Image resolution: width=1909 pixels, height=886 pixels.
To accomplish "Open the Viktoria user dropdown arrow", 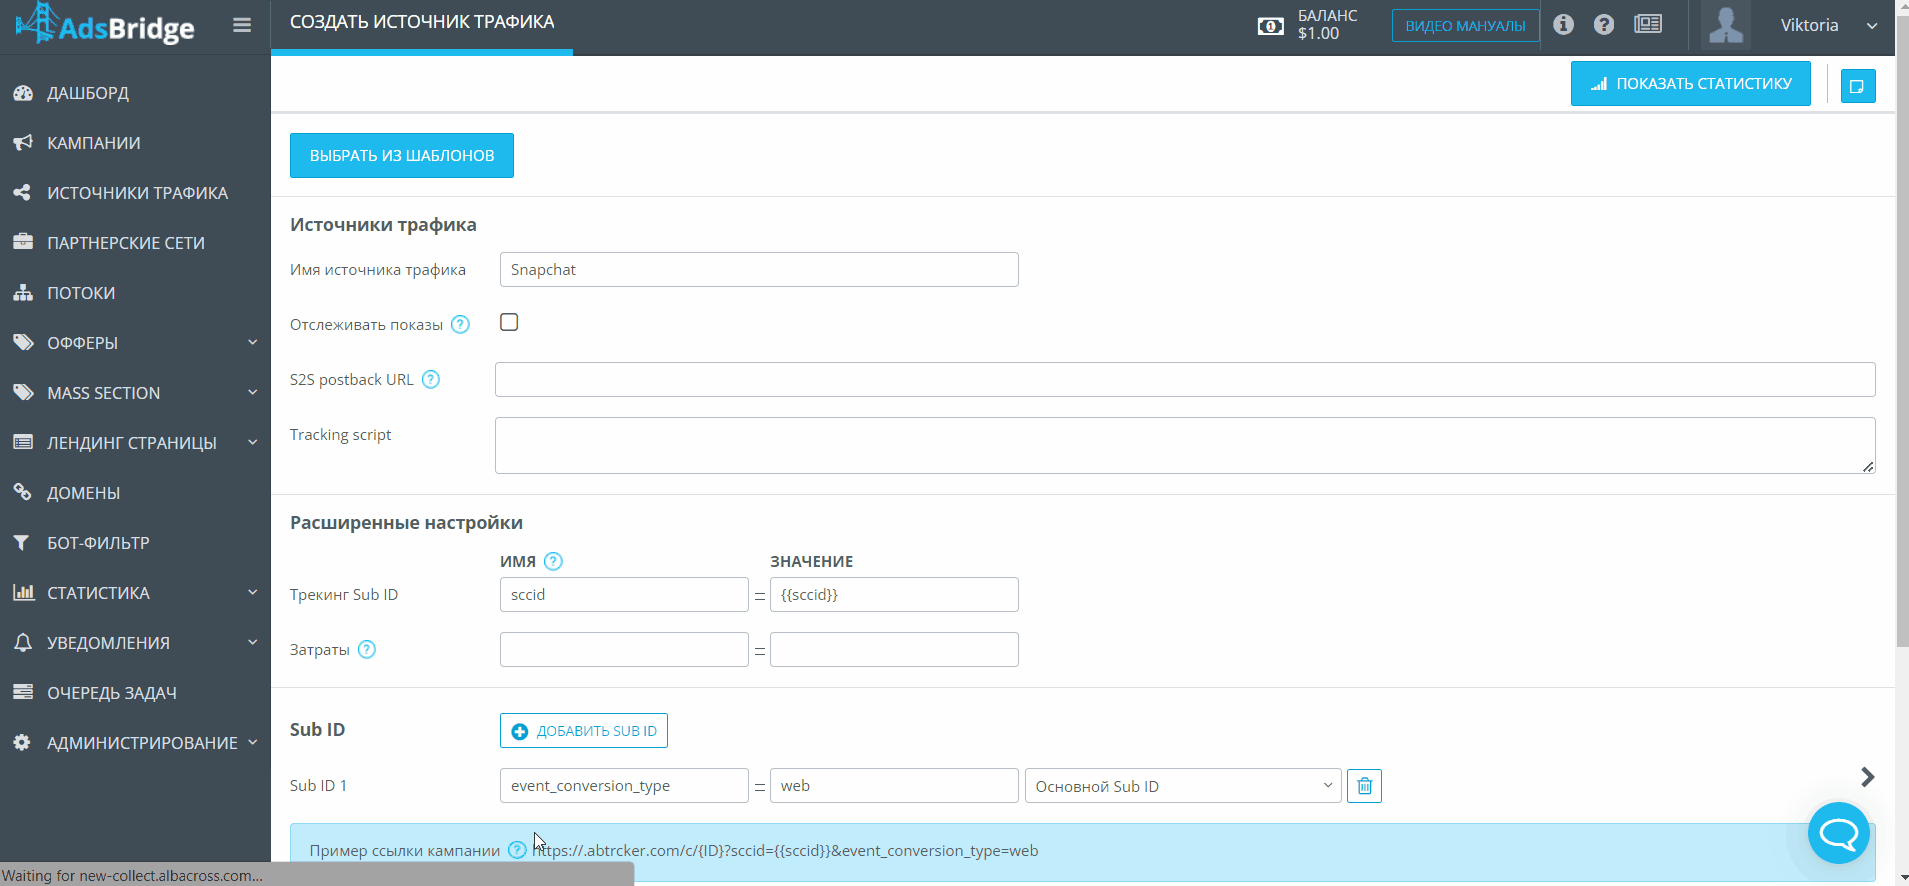I will click(x=1872, y=26).
